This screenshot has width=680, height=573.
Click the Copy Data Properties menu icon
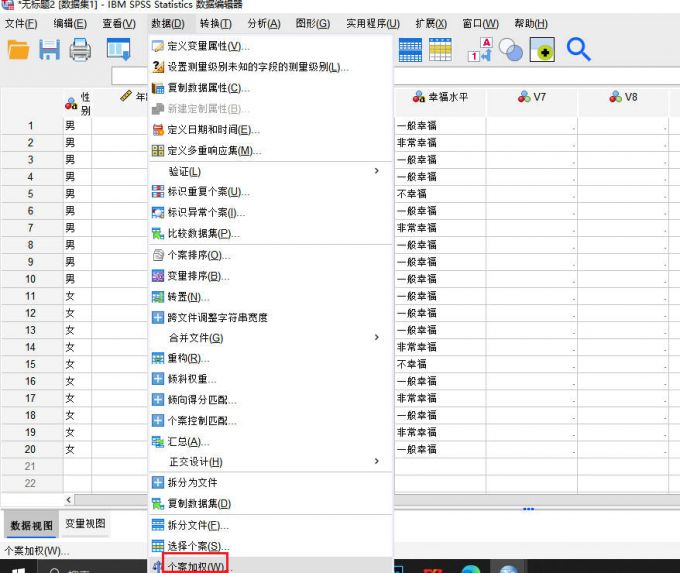[158, 88]
